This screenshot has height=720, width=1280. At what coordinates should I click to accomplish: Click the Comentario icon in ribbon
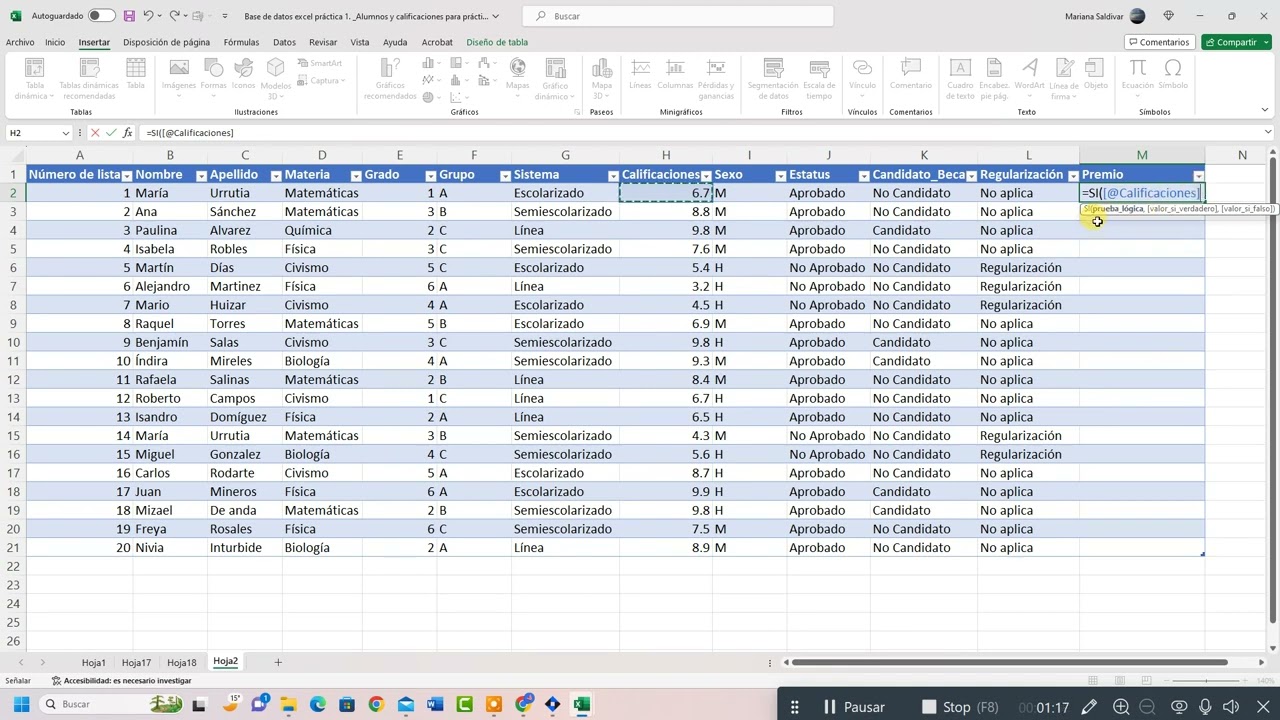(x=911, y=74)
